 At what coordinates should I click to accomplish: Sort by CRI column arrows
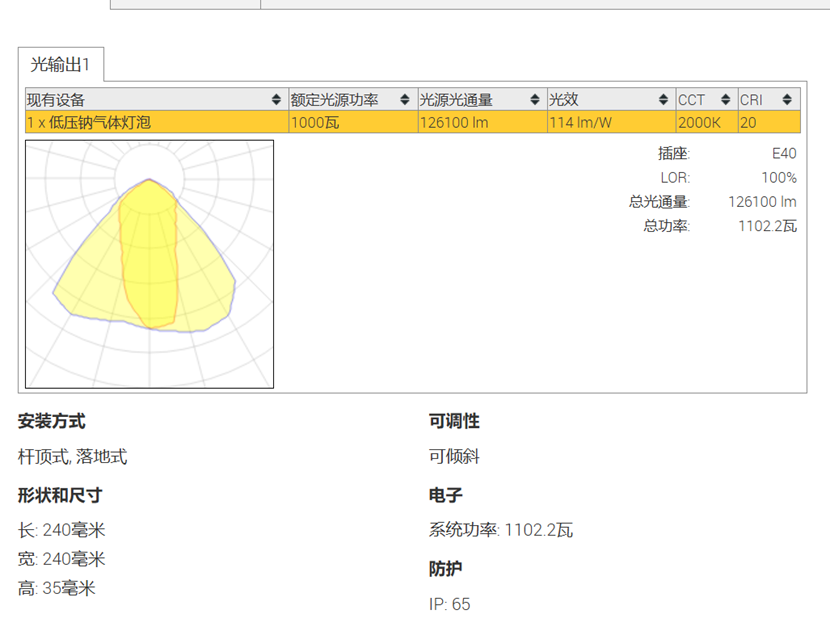[787, 100]
